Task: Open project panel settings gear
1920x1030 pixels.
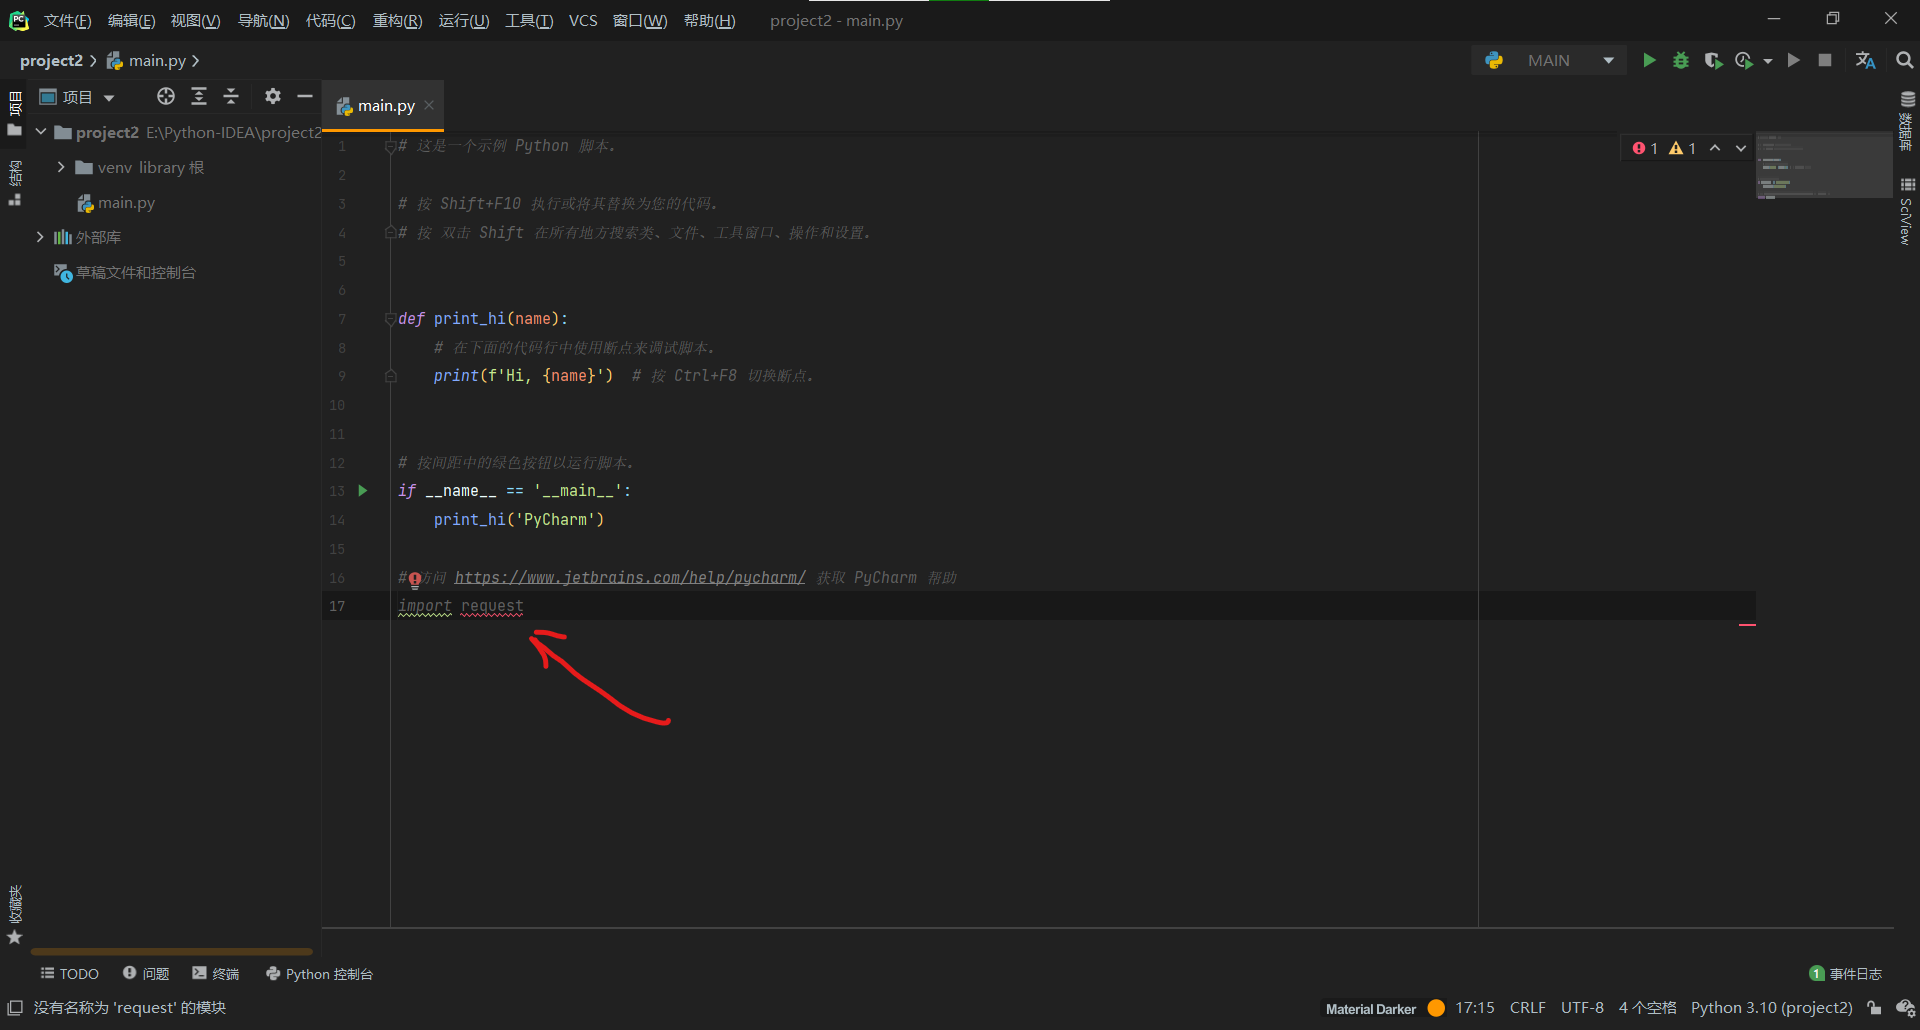Action: [x=273, y=96]
